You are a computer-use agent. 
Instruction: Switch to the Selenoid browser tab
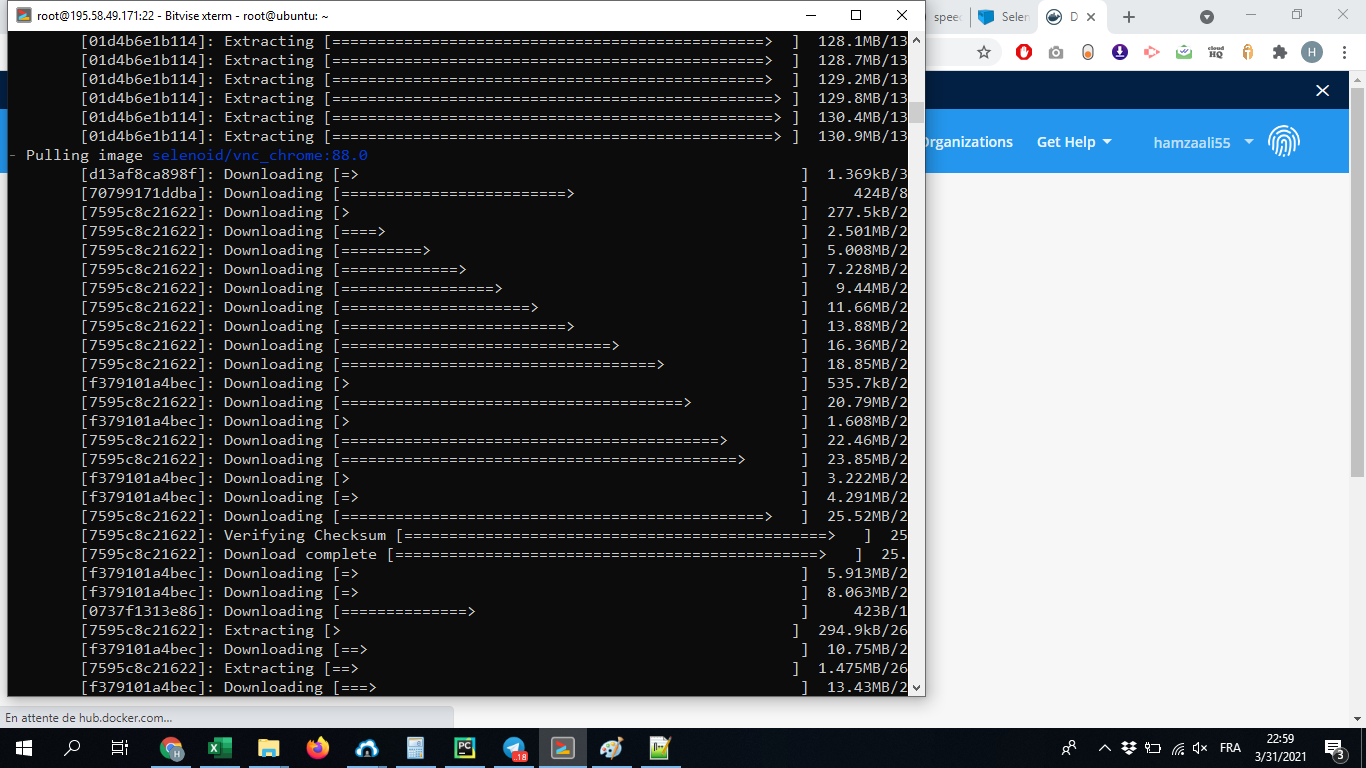(1004, 17)
